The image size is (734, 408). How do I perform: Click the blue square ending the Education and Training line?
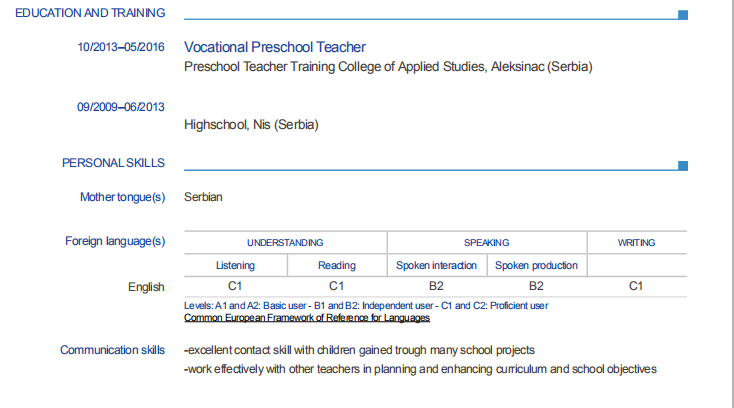click(x=683, y=15)
